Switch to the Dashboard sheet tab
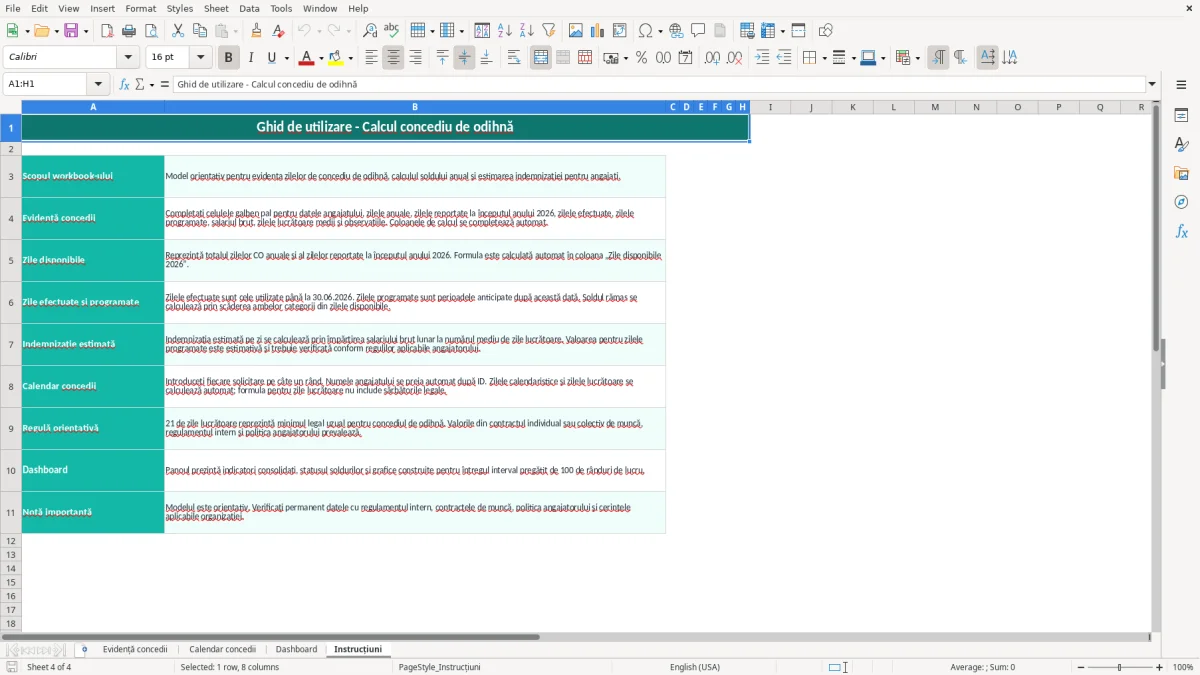Screen dimensions: 1200x675 (x=296, y=650)
